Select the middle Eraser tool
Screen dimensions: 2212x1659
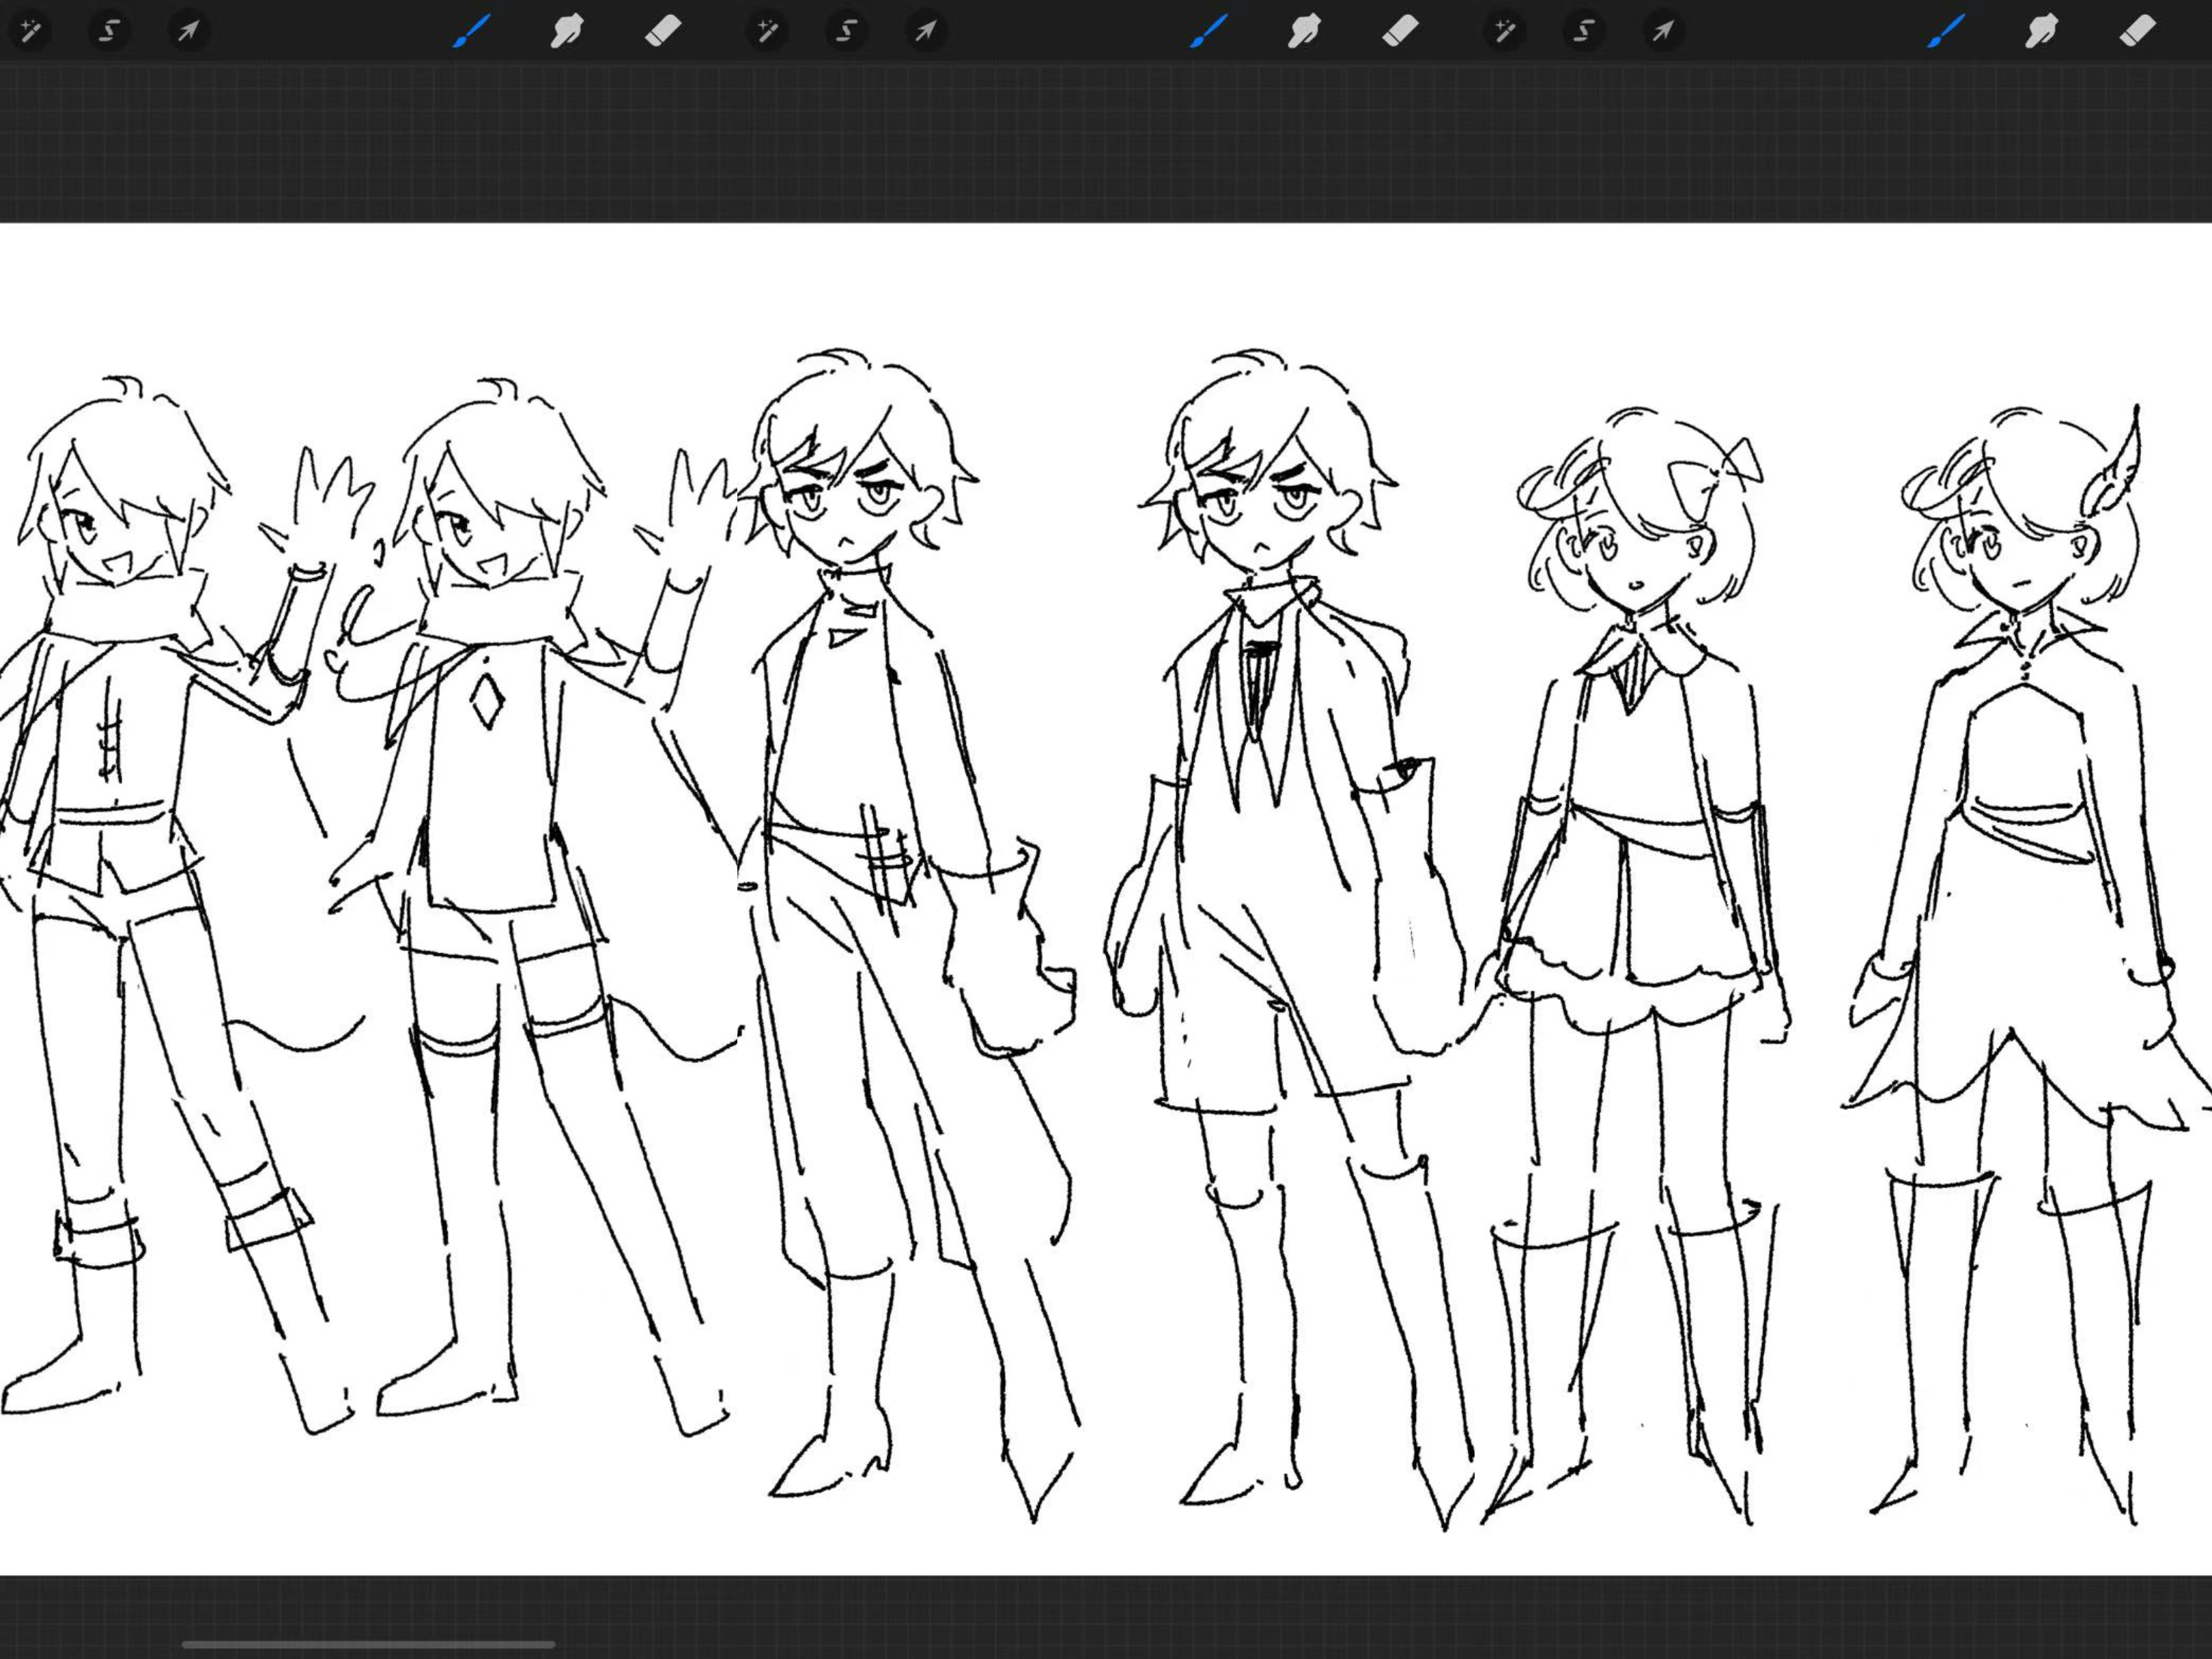pos(1400,31)
